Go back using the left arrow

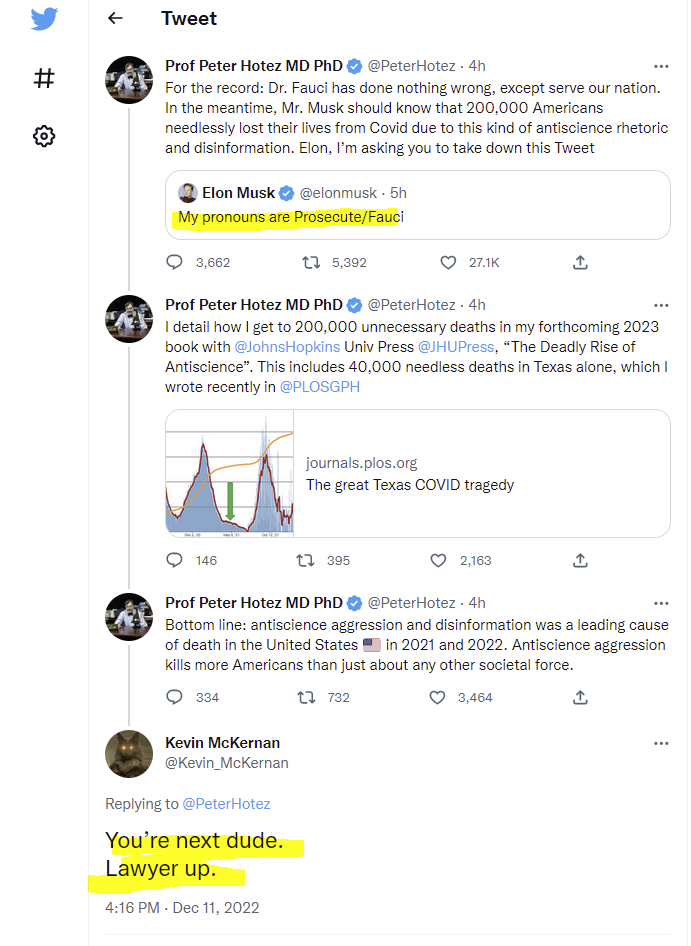pos(115,18)
